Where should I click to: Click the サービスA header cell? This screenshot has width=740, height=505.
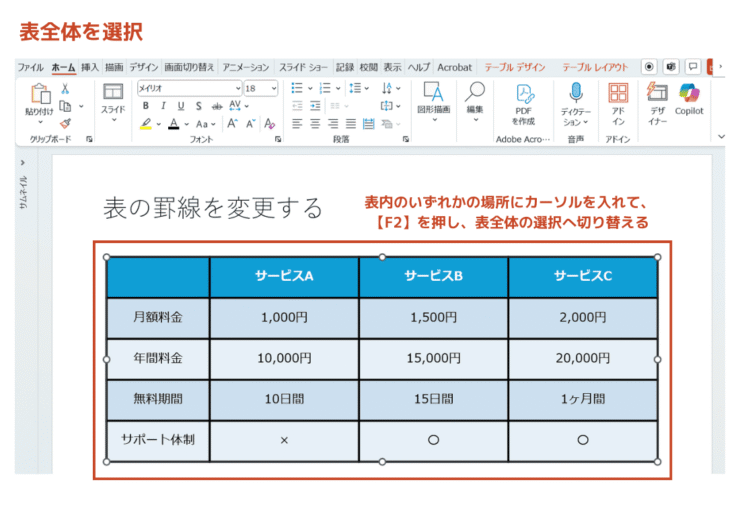[x=284, y=277]
